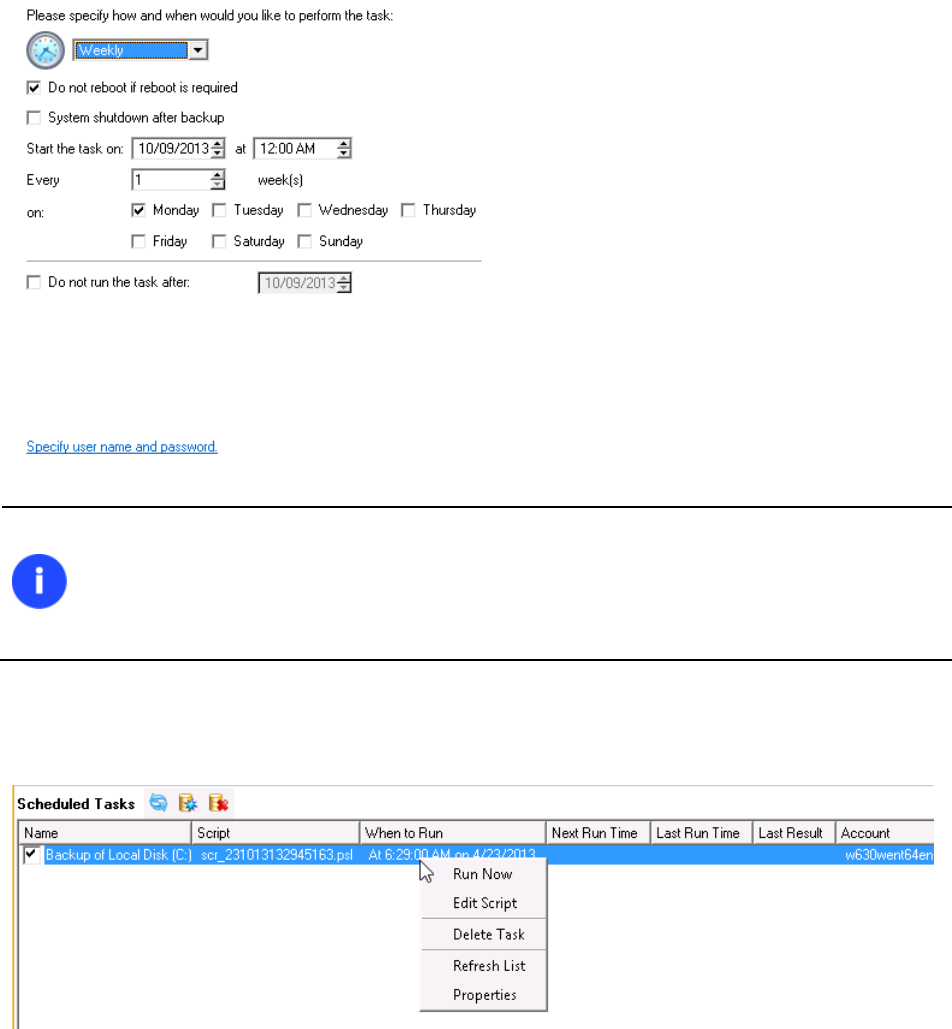
Task: Click the Next Run Time column header
Action: click(598, 833)
